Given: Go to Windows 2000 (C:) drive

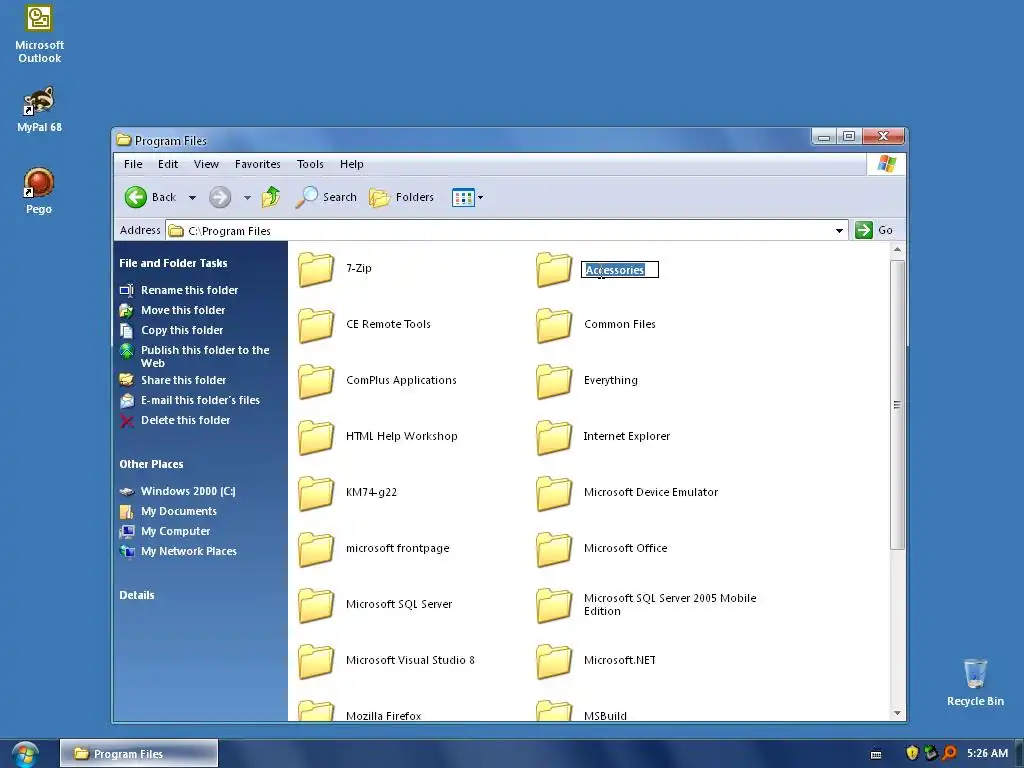Looking at the screenshot, I should click(188, 491).
